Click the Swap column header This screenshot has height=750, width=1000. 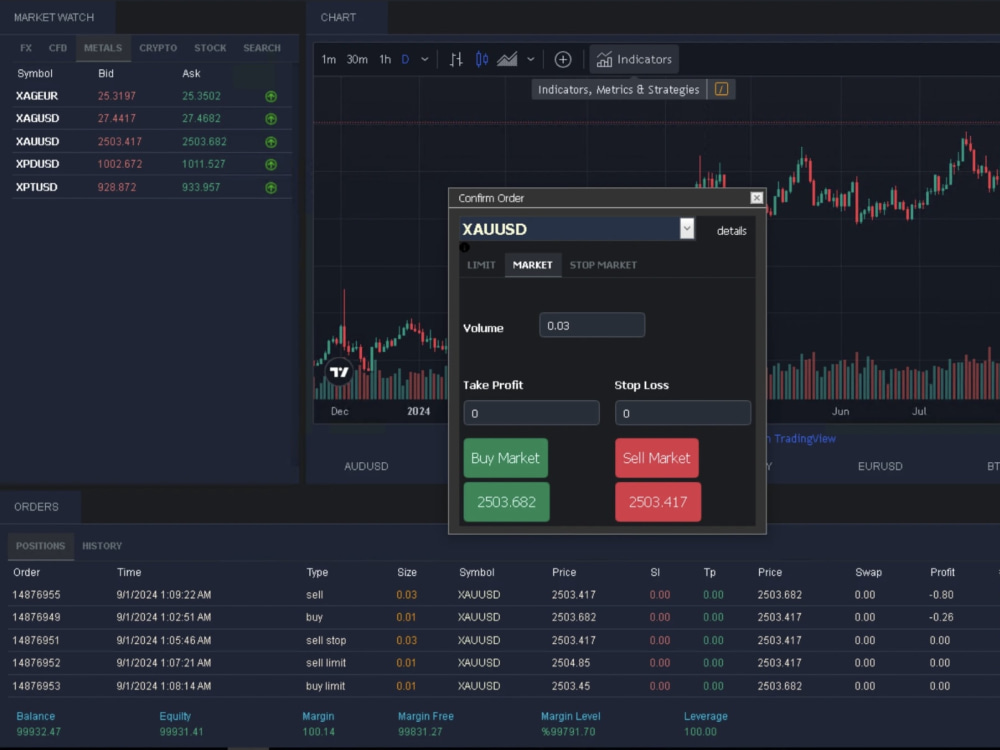(868, 572)
